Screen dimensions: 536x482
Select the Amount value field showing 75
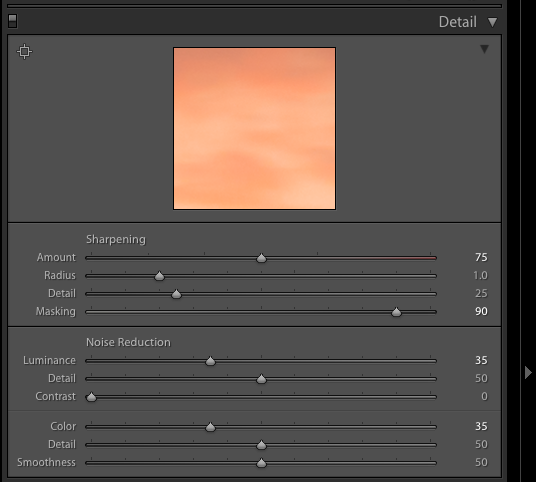(x=481, y=257)
